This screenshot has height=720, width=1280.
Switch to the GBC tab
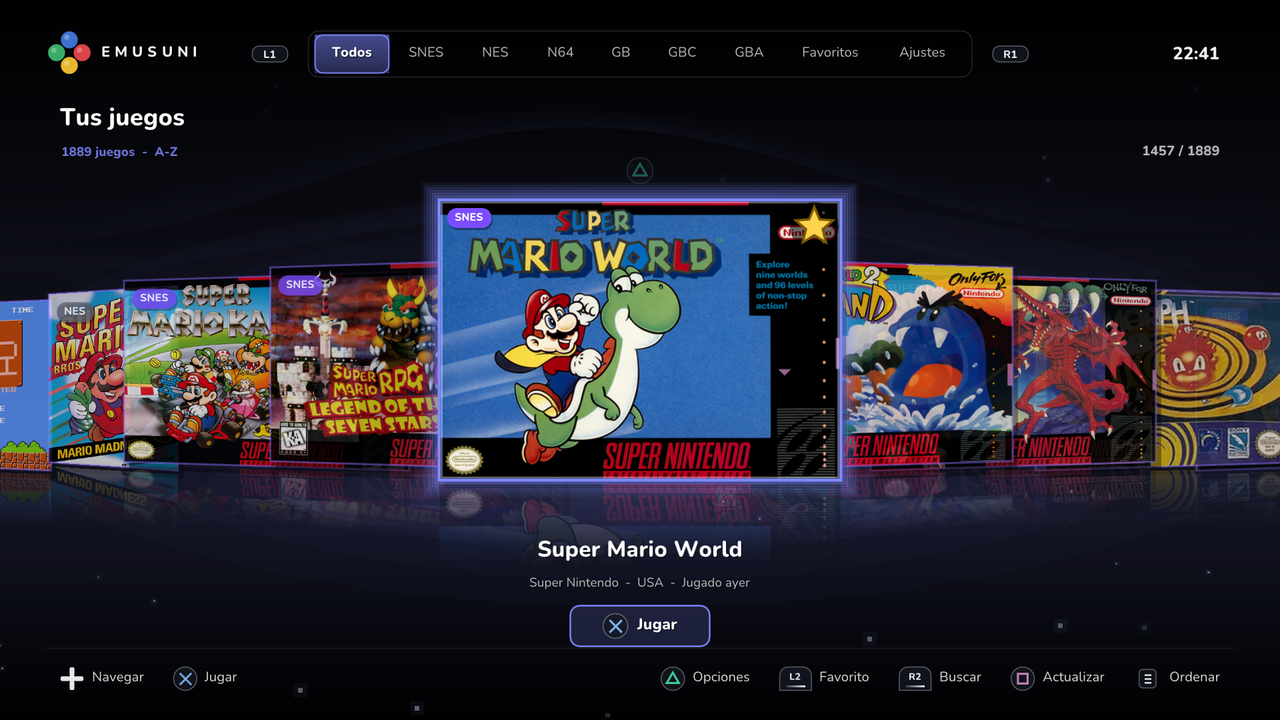682,53
